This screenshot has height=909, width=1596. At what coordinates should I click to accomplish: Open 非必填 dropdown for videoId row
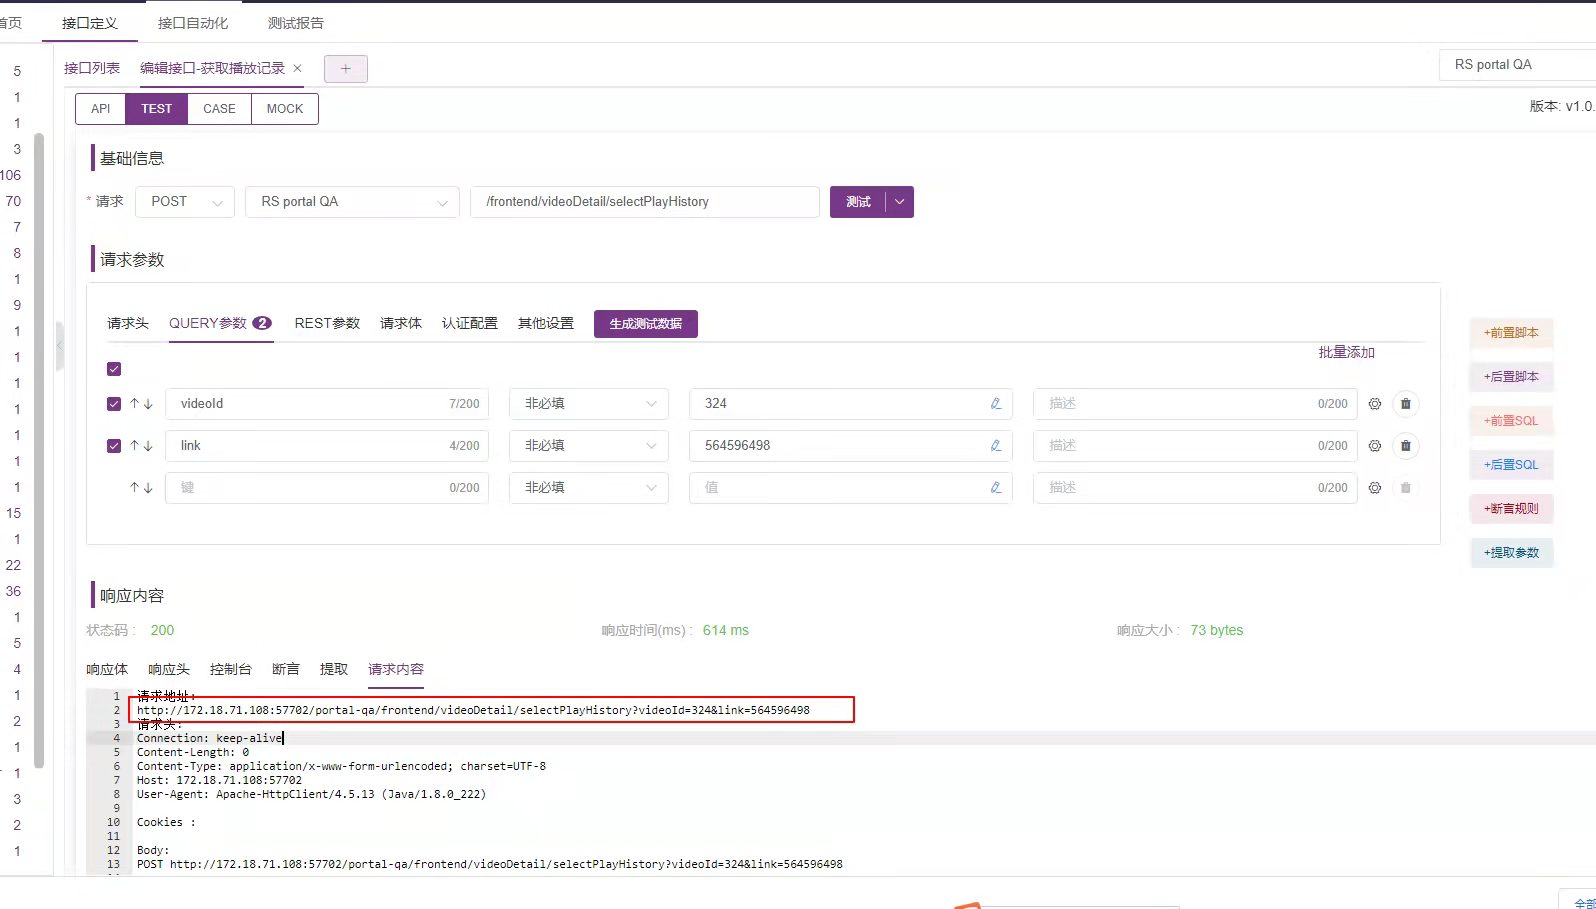pyautogui.click(x=589, y=404)
